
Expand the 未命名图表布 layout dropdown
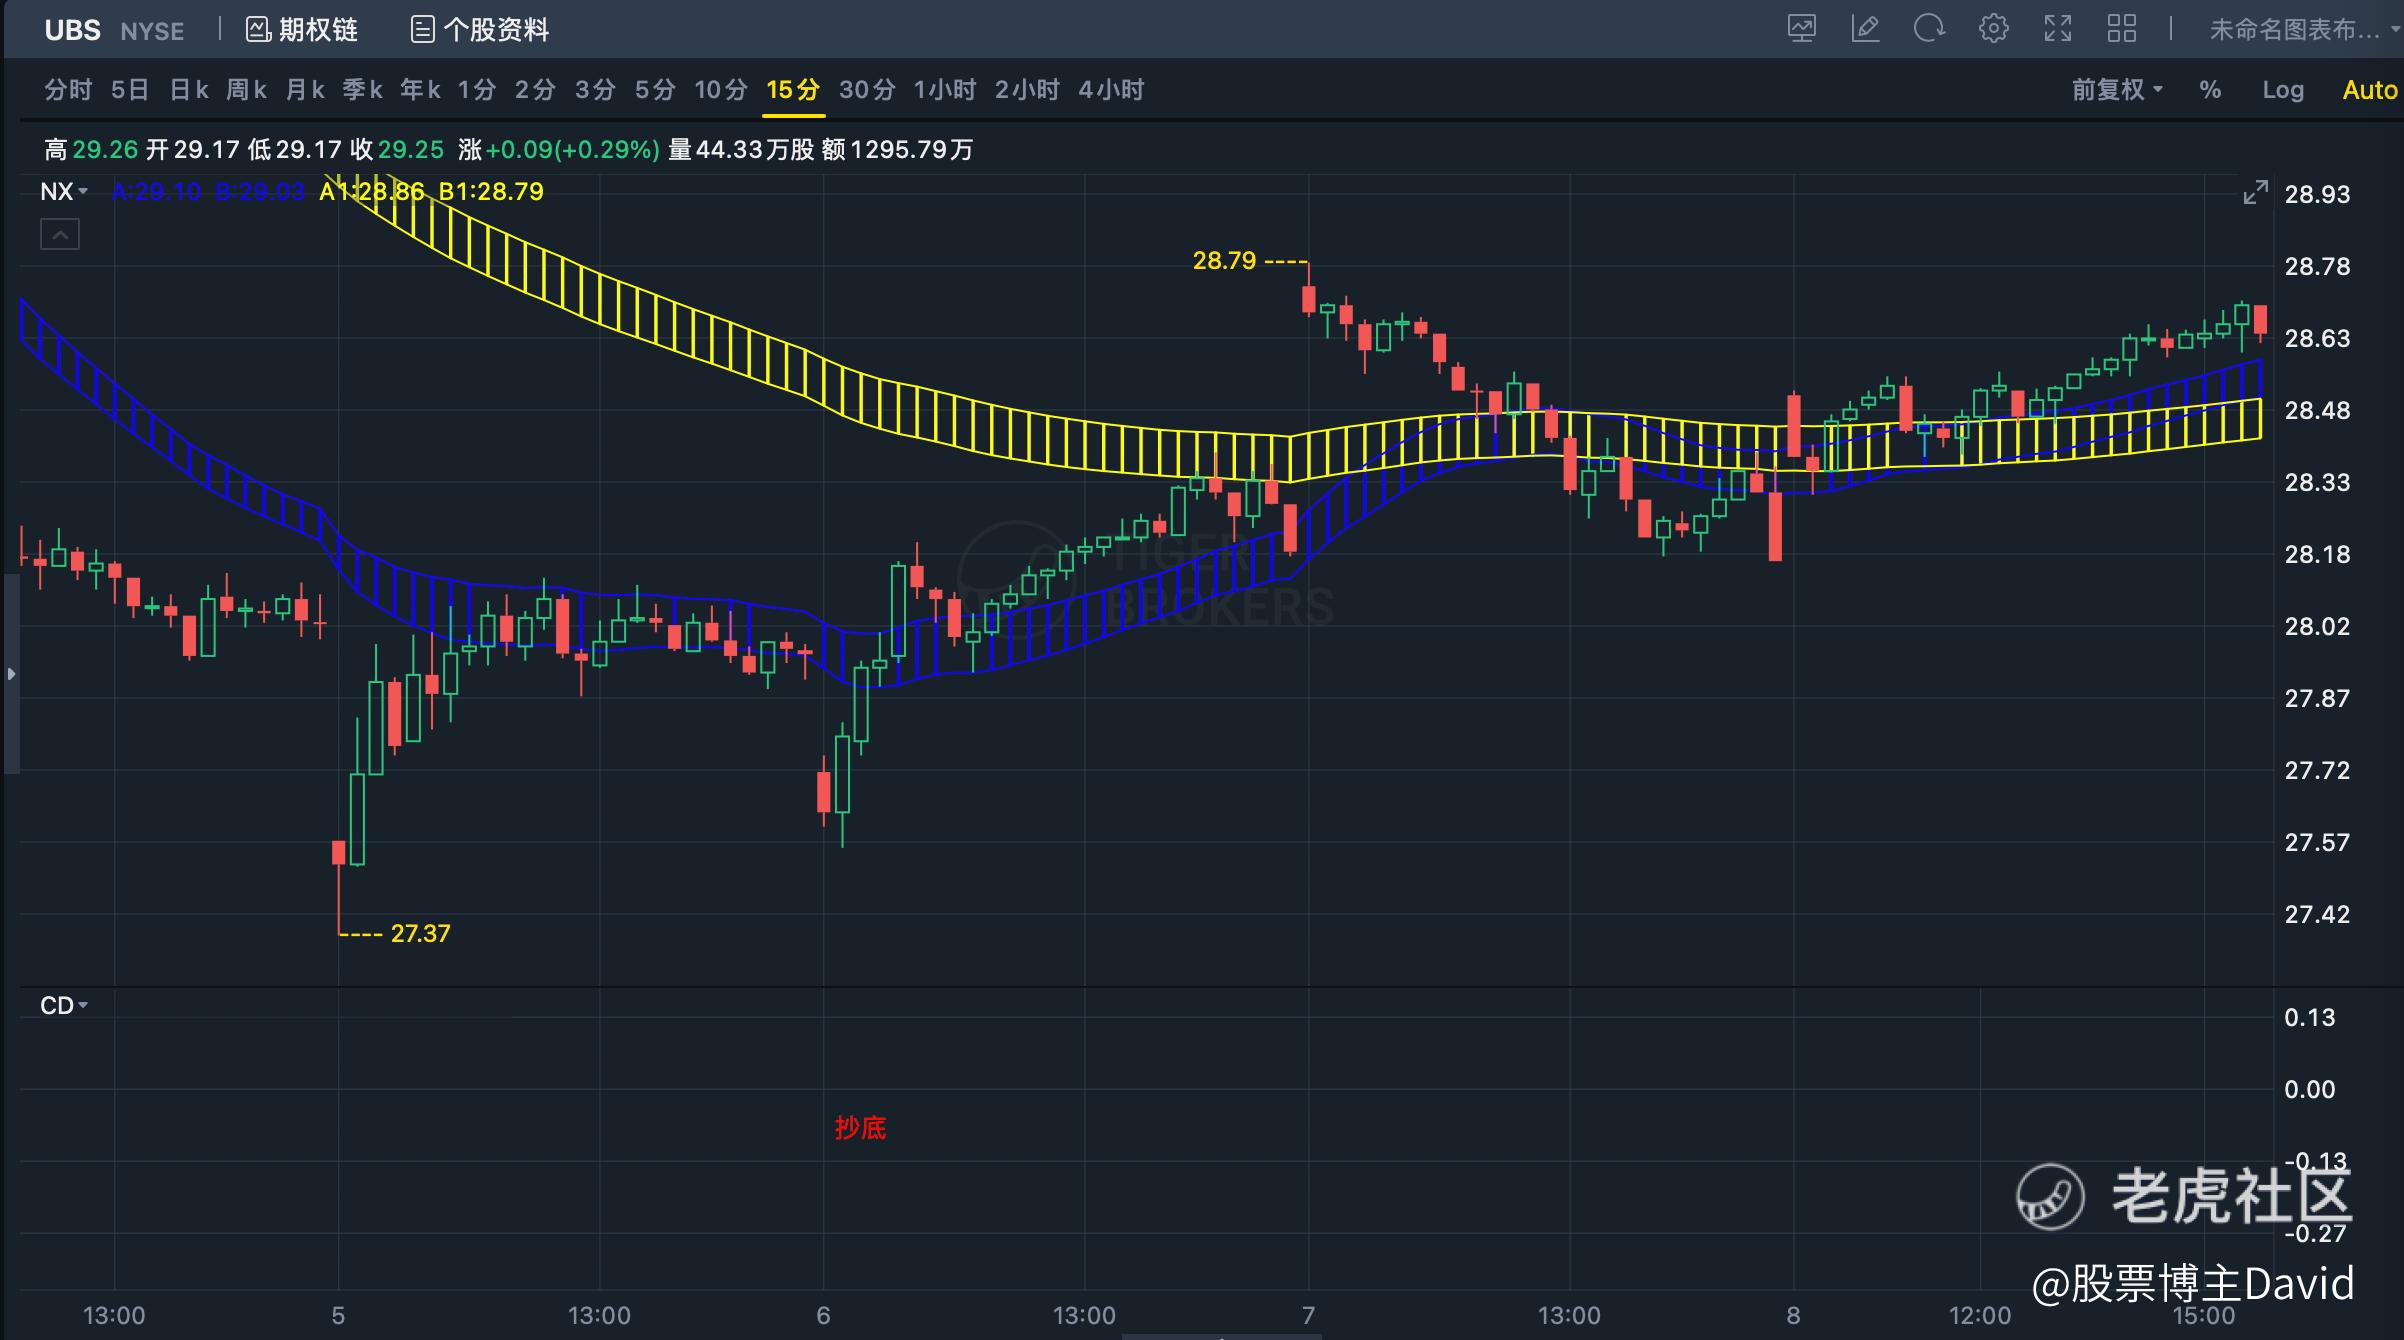2302,30
